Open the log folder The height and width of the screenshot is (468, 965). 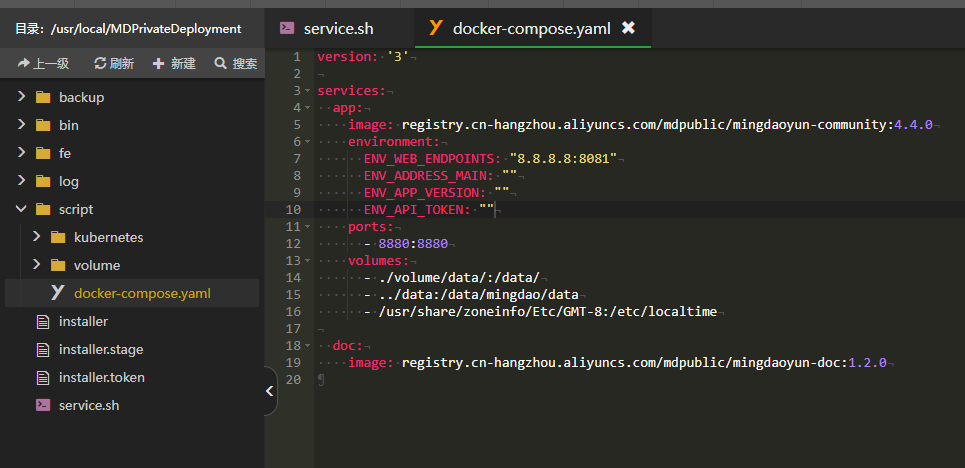(68, 181)
